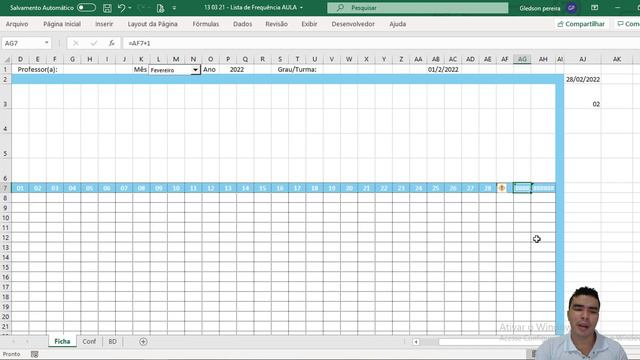The height and width of the screenshot is (360, 640).
Task: Click the formula bar showing =AF7+1
Action: tap(381, 43)
